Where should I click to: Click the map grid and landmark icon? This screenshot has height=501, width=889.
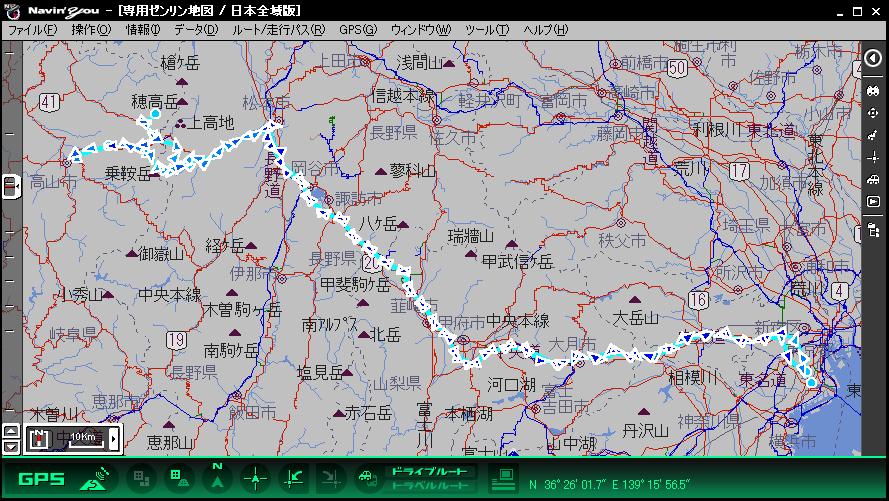coord(179,478)
